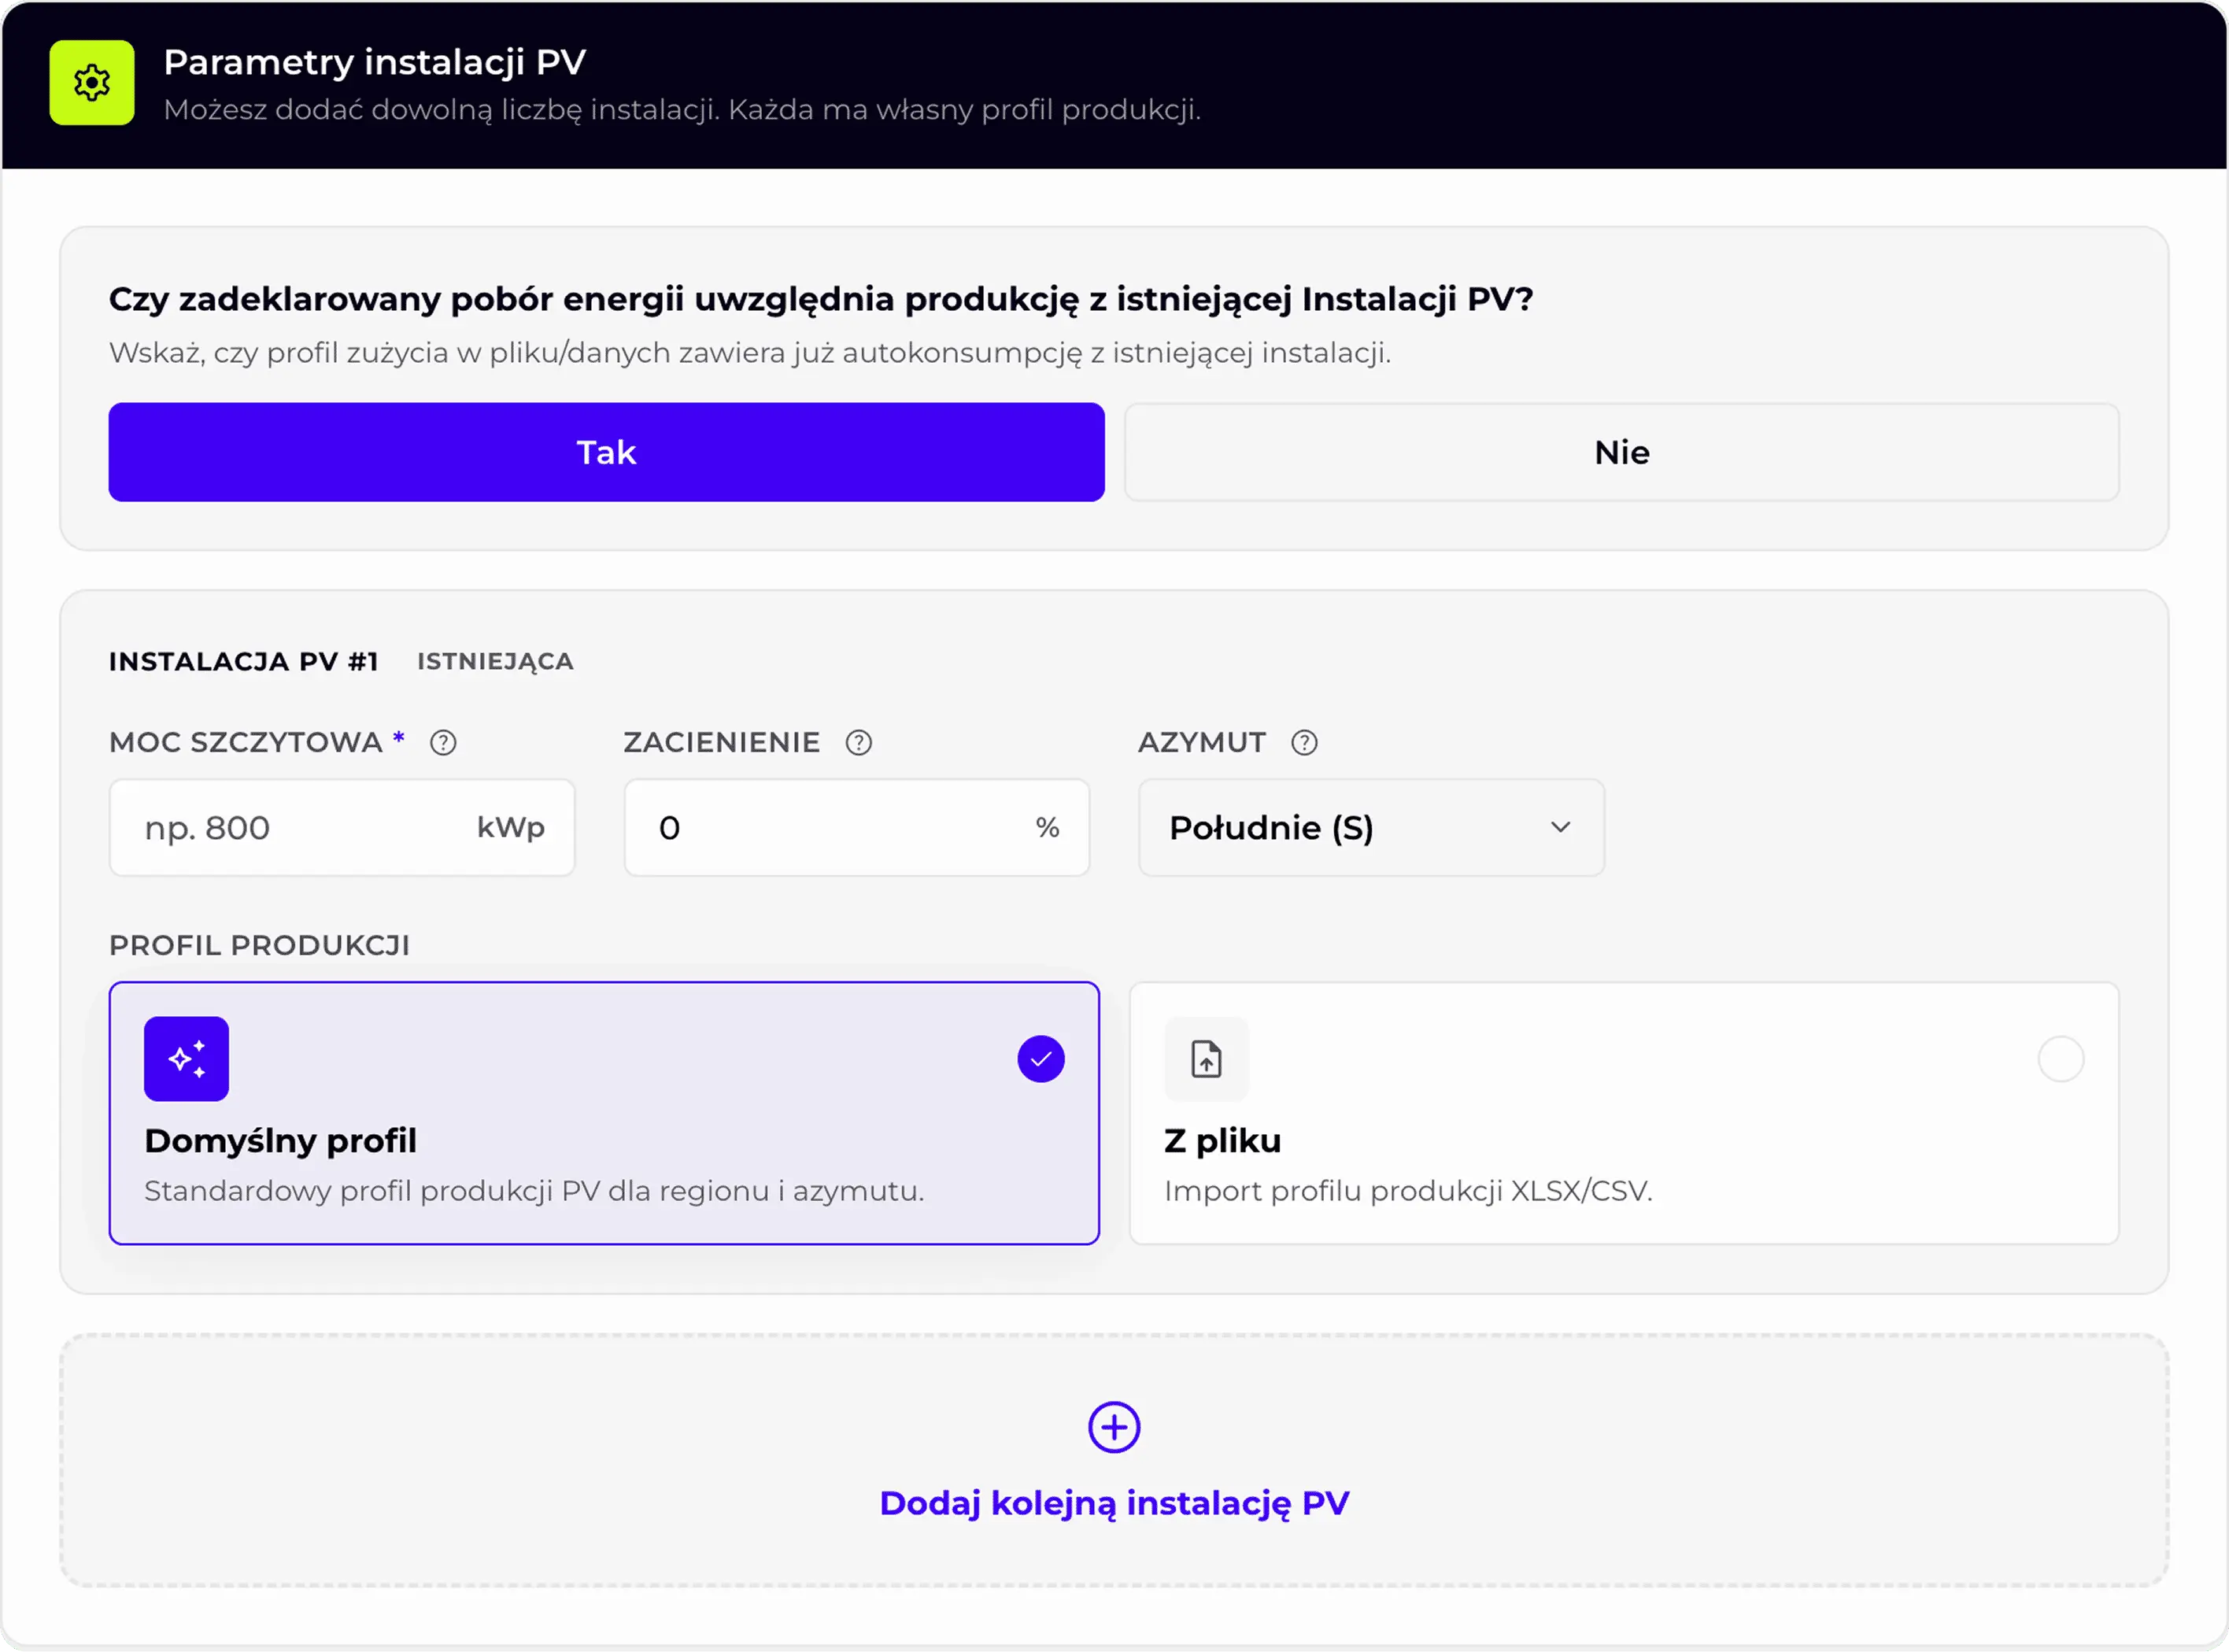This screenshot has height=1652, width=2229.
Task: Click the question about zadeklarowany pobór energii
Action: pos(821,299)
